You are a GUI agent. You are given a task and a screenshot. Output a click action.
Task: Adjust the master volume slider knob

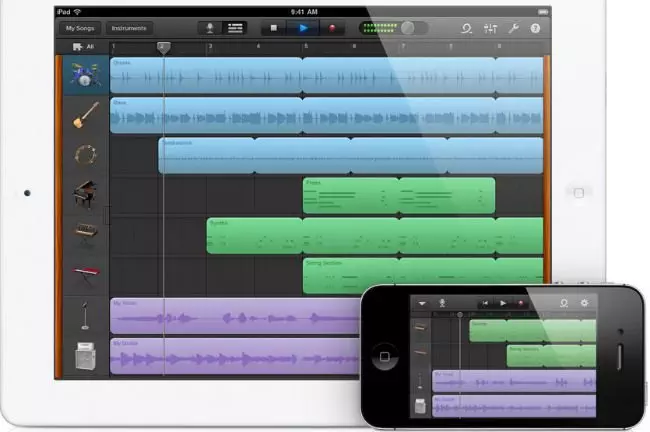point(407,28)
